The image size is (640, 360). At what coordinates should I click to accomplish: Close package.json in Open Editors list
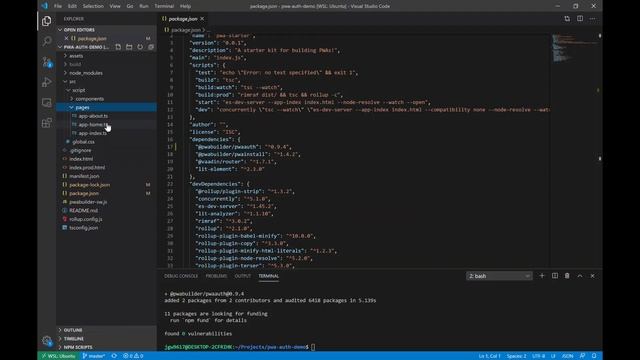pos(66,38)
